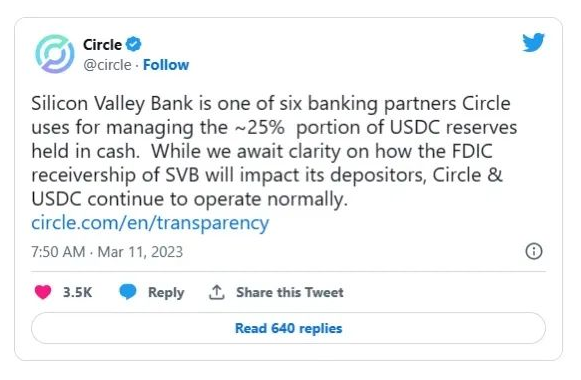Click the share upload arrow icon
Screen dimensions: 581x380
click(217, 292)
